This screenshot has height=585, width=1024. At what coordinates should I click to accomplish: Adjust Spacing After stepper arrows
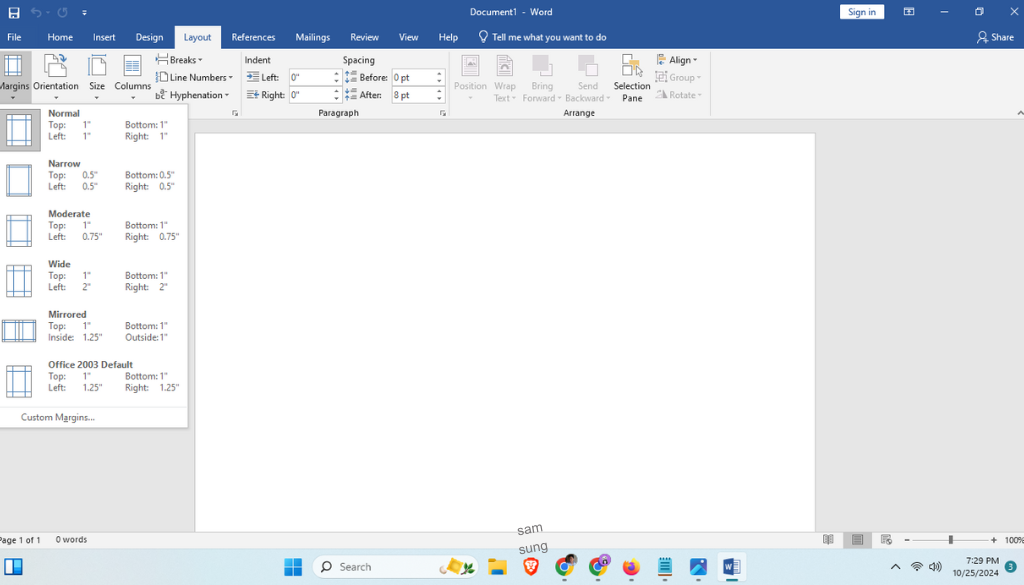pyautogui.click(x=440, y=95)
